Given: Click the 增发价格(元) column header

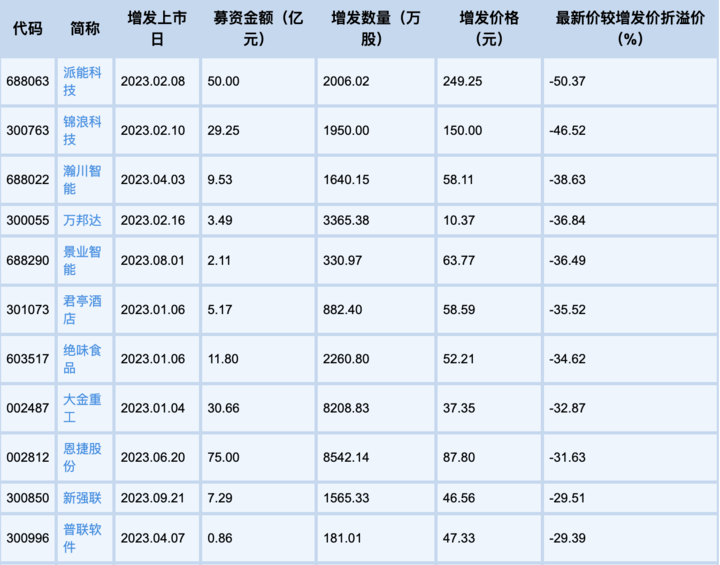Looking at the screenshot, I should (489, 28).
